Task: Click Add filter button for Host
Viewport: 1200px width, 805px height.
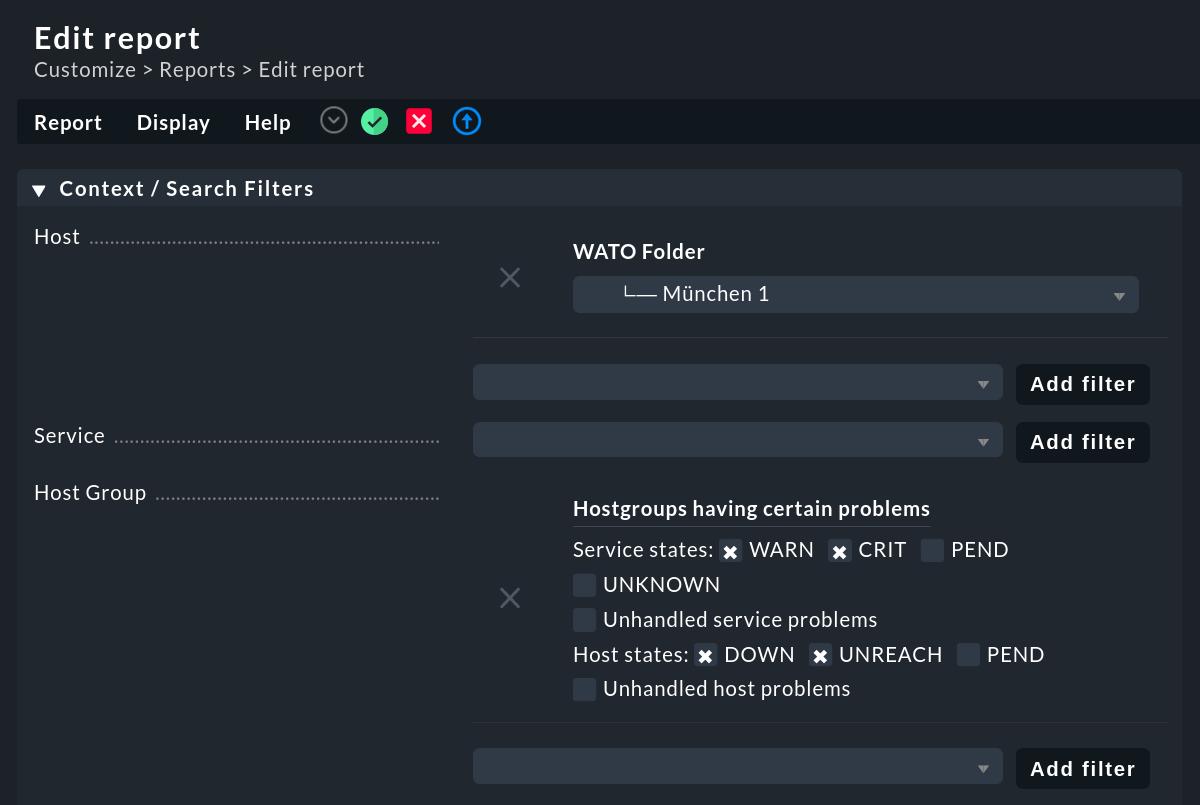Action: point(1083,384)
